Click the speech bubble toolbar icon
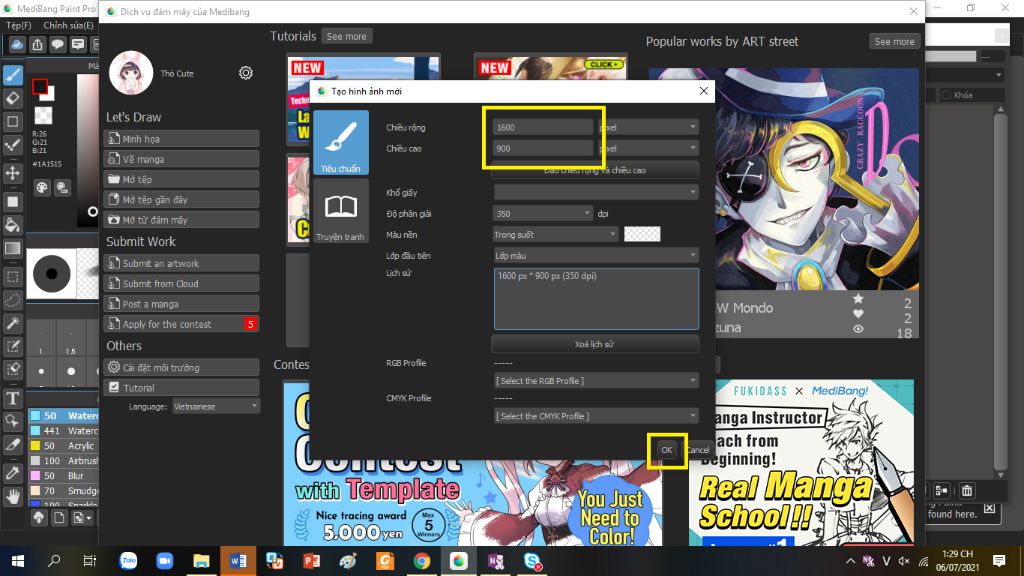Screen dimensions: 1024x576 pyautogui.click(x=57, y=44)
